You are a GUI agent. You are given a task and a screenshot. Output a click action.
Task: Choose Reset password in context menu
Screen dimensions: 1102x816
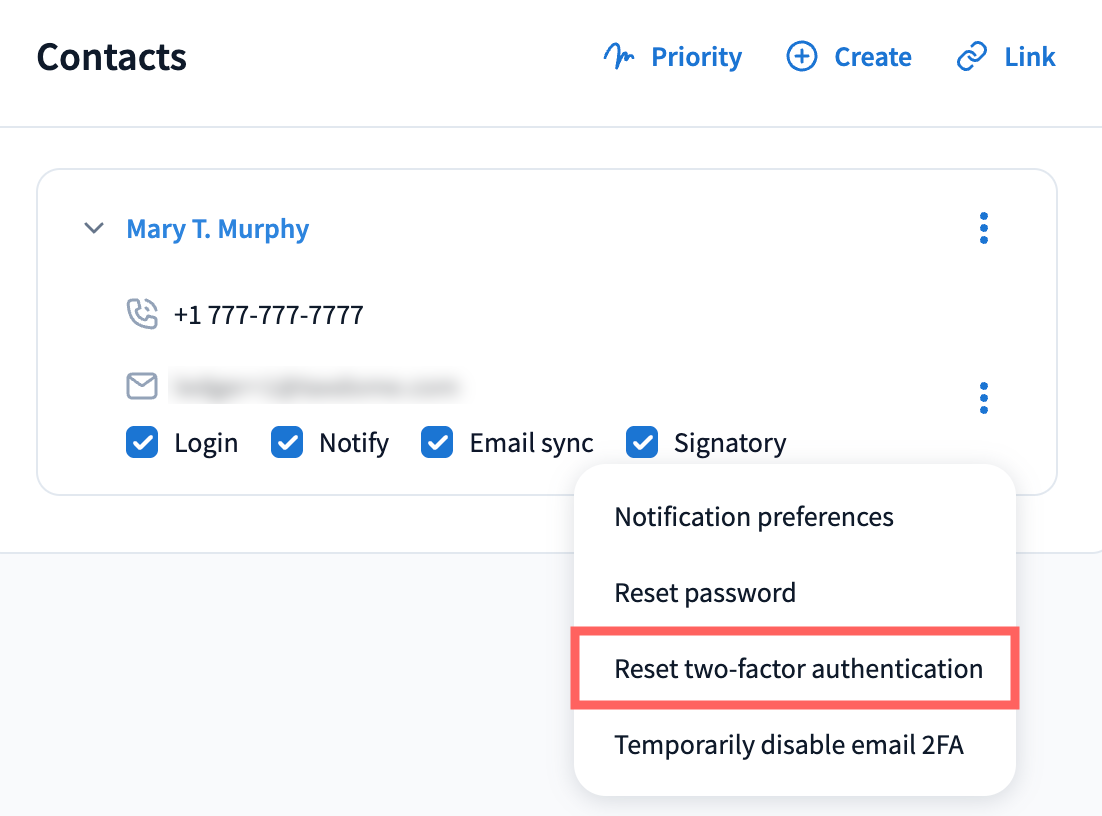(705, 593)
